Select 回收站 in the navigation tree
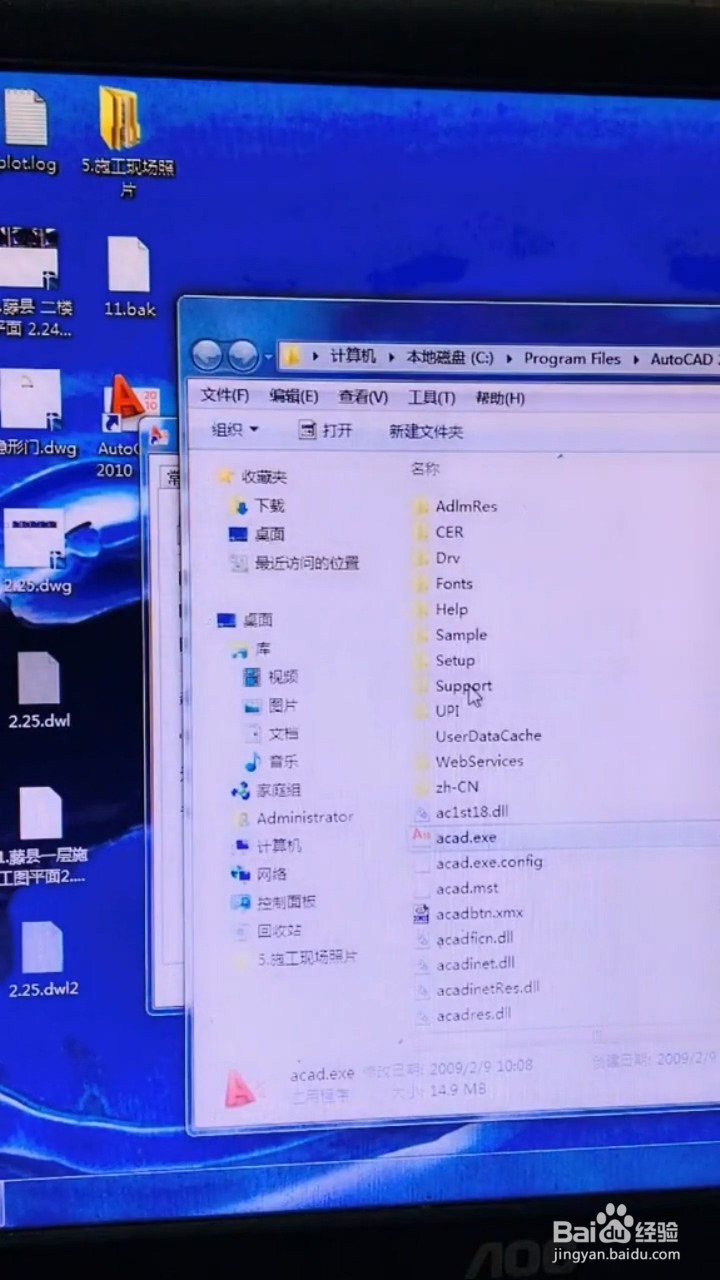Screen dimensions: 720x1280 pos(266,930)
